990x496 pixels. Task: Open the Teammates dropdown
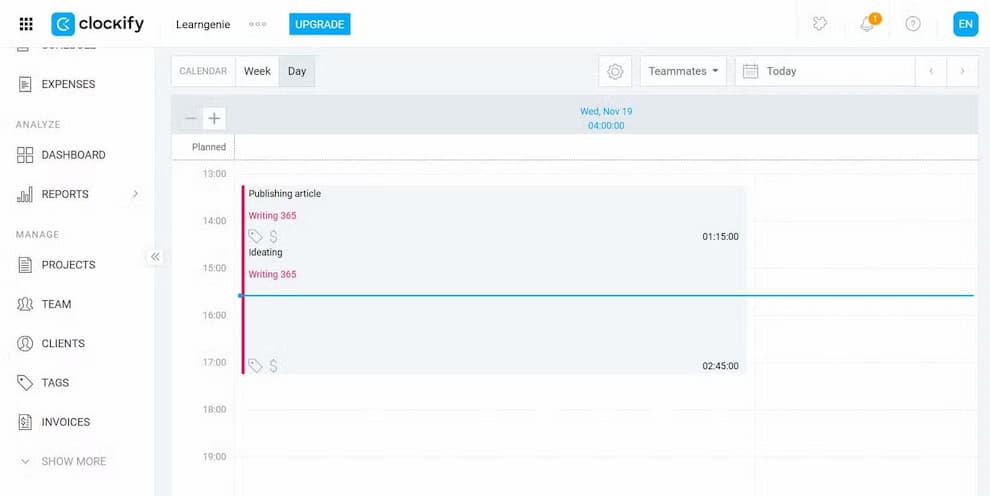tap(683, 72)
